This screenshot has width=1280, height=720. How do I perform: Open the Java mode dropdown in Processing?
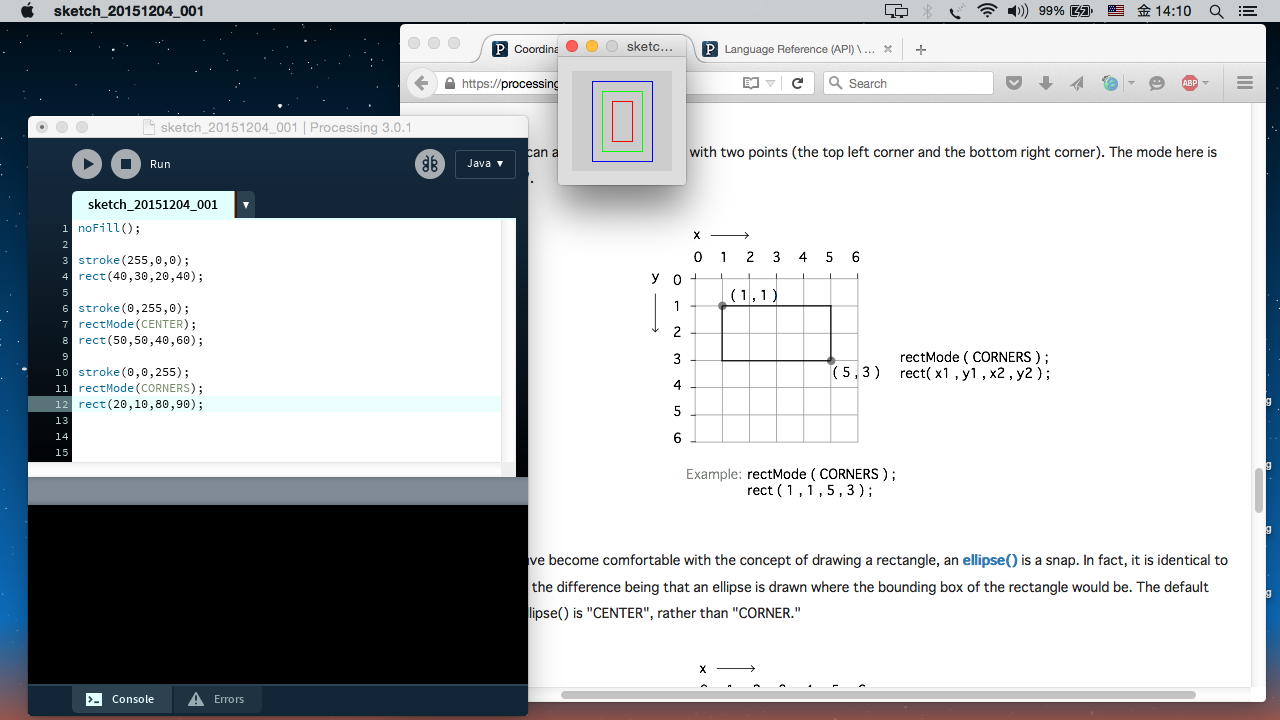click(486, 164)
